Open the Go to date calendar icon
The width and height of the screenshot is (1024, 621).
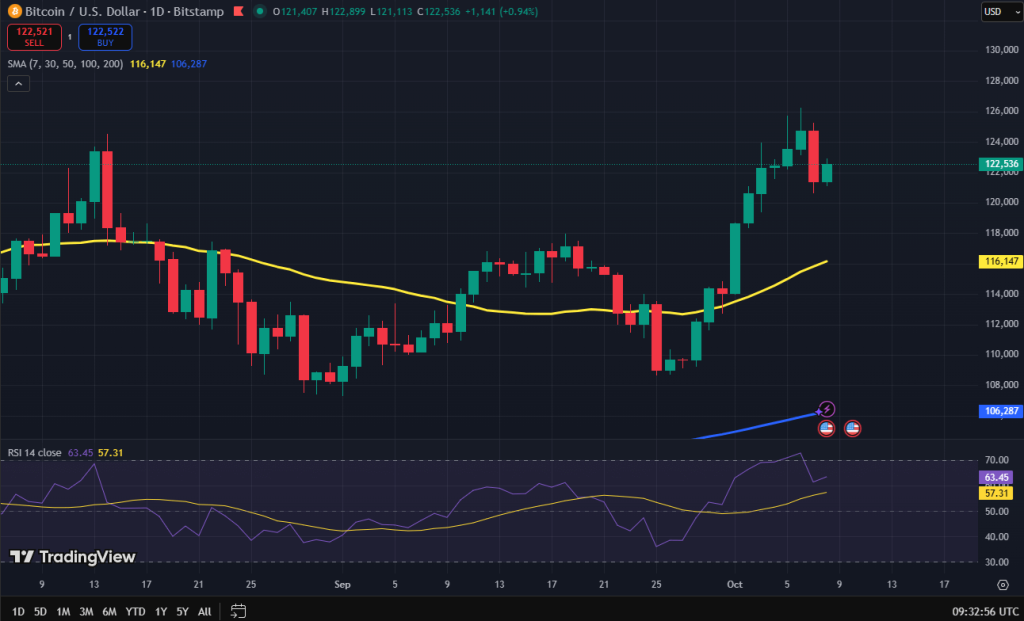pyautogui.click(x=238, y=610)
